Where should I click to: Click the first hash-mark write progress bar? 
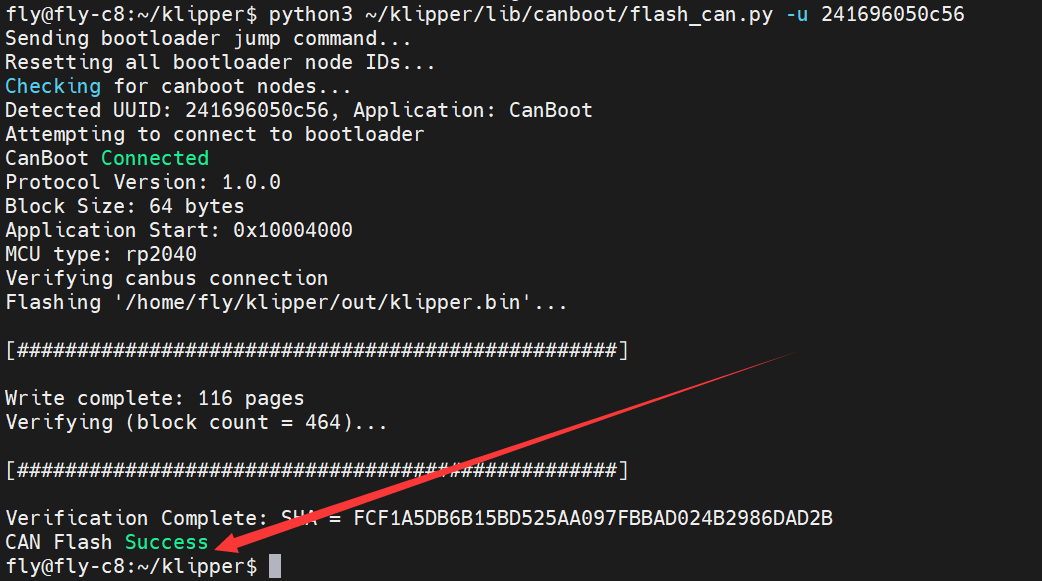(317, 350)
